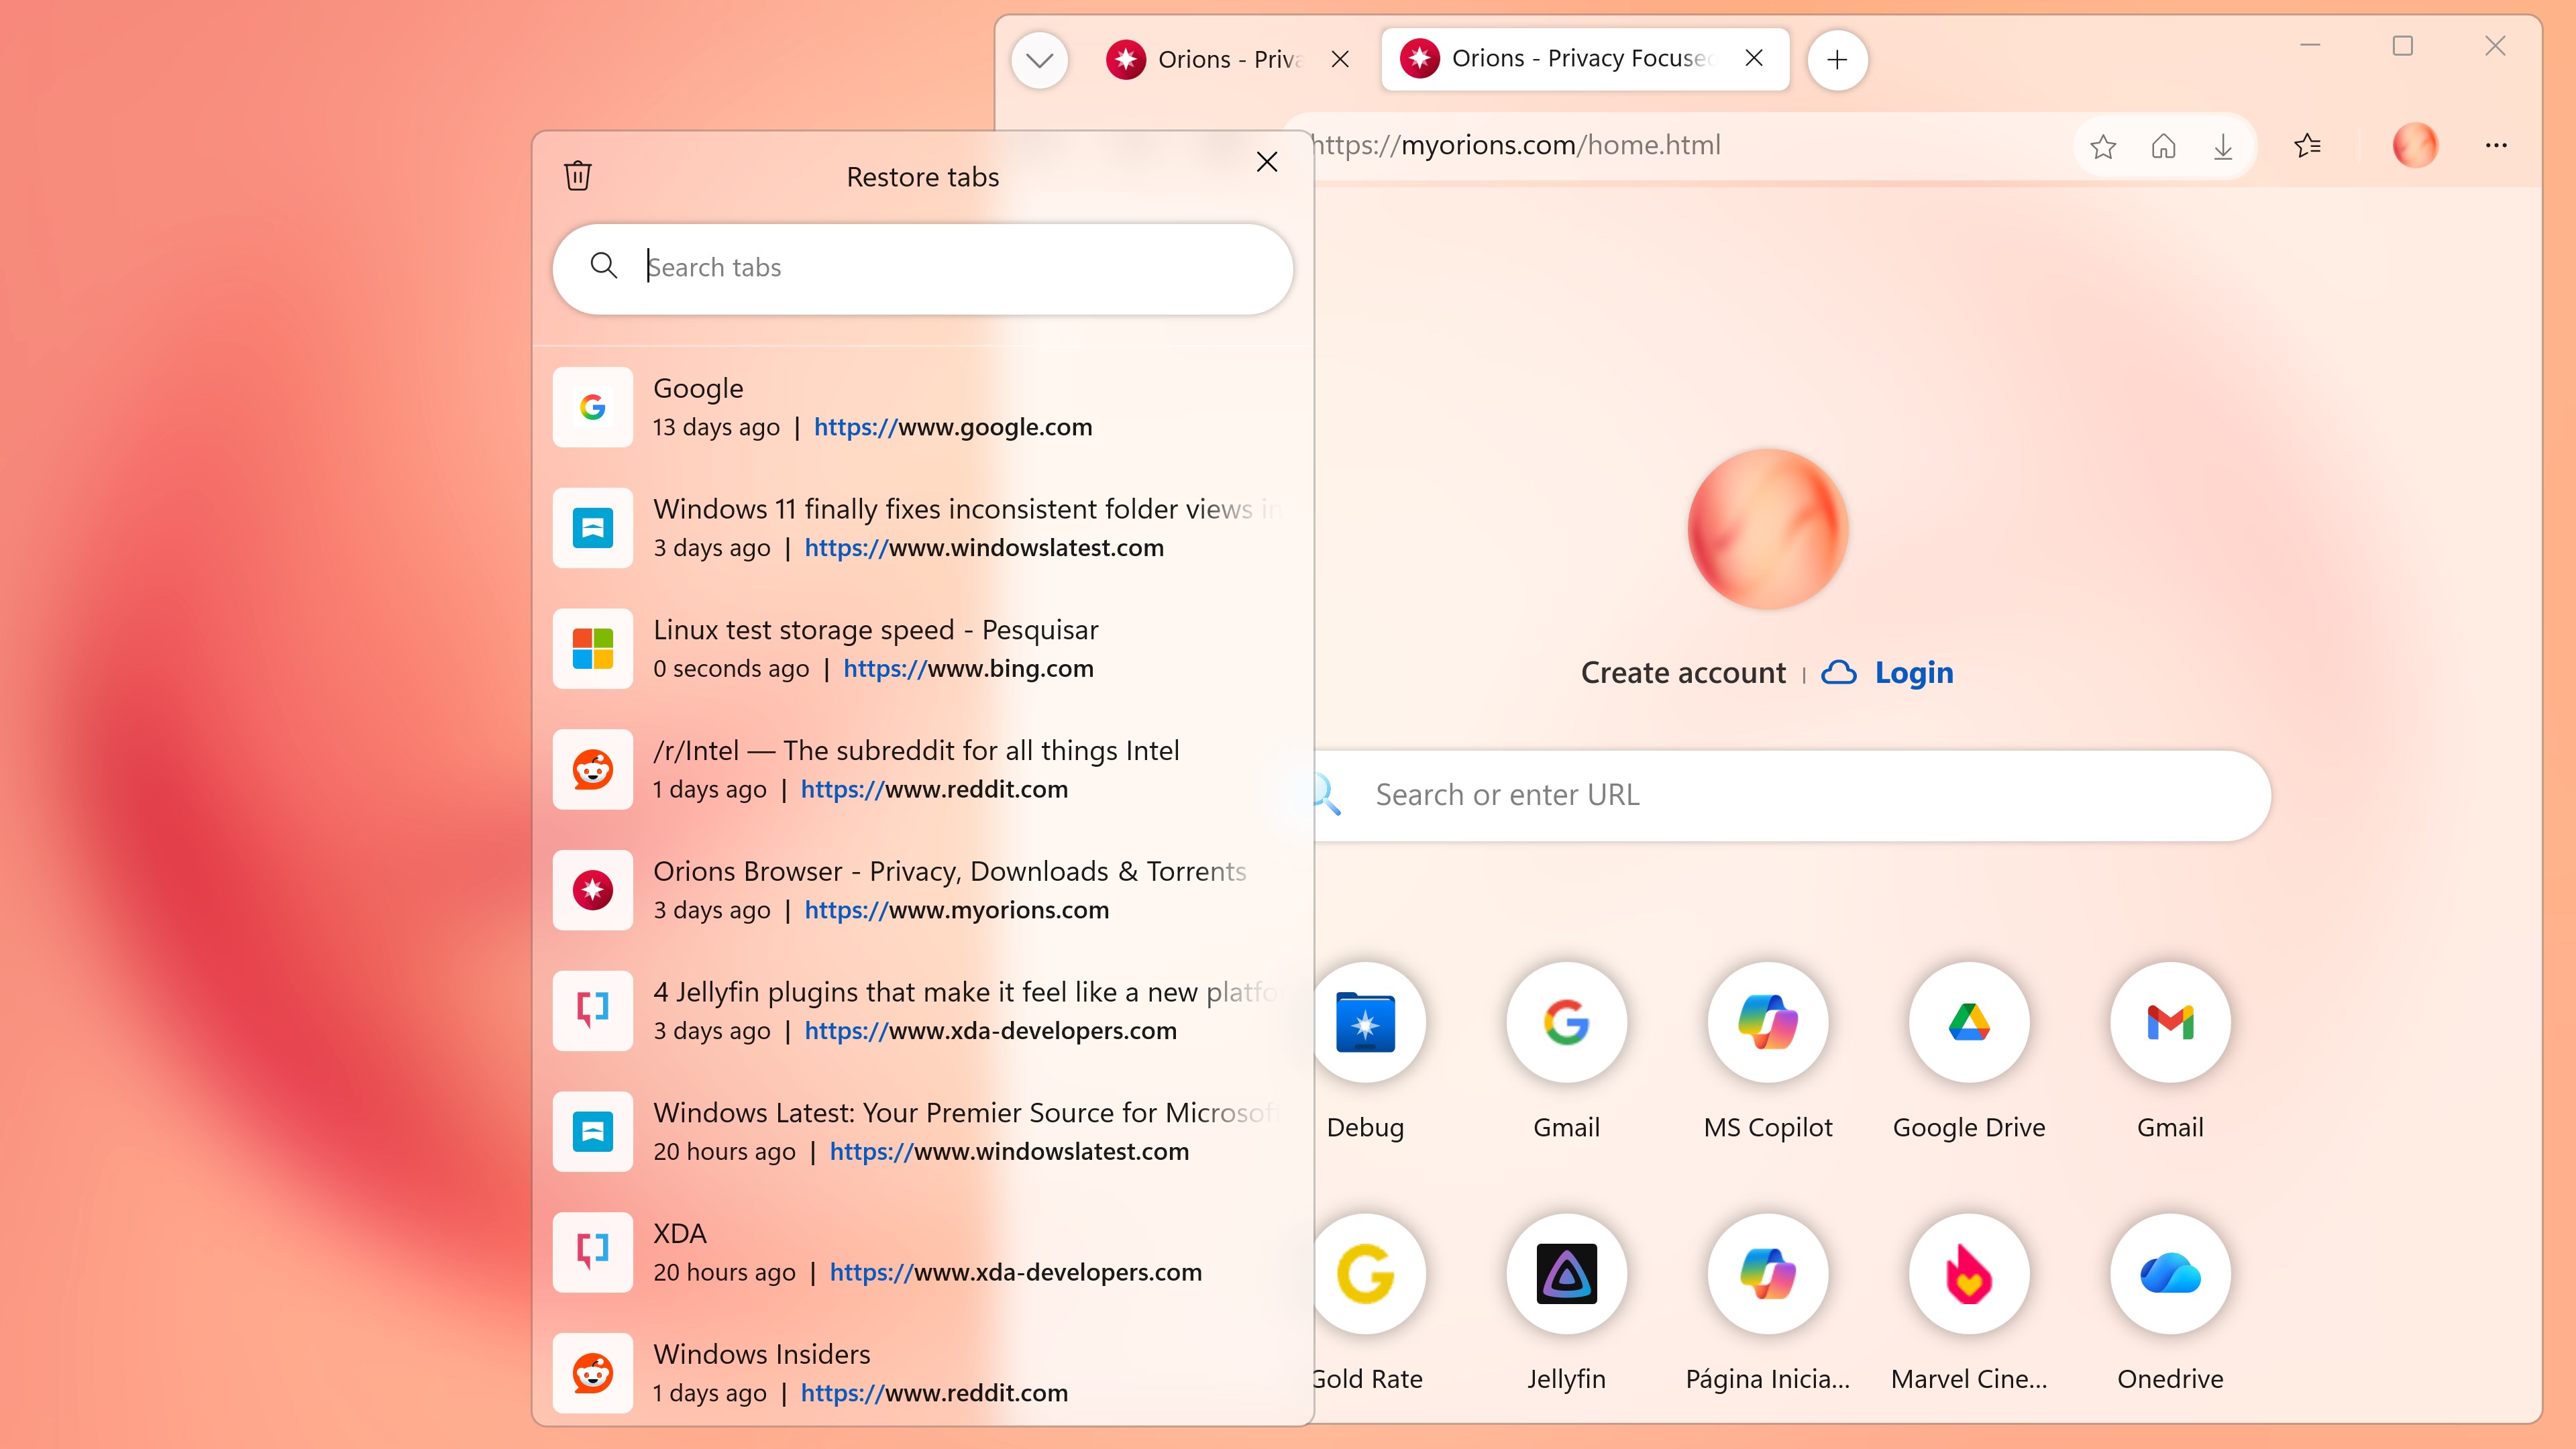Click favicon beside Windows Latest Premier Source
2576x1449 pixels.
pyautogui.click(x=593, y=1132)
